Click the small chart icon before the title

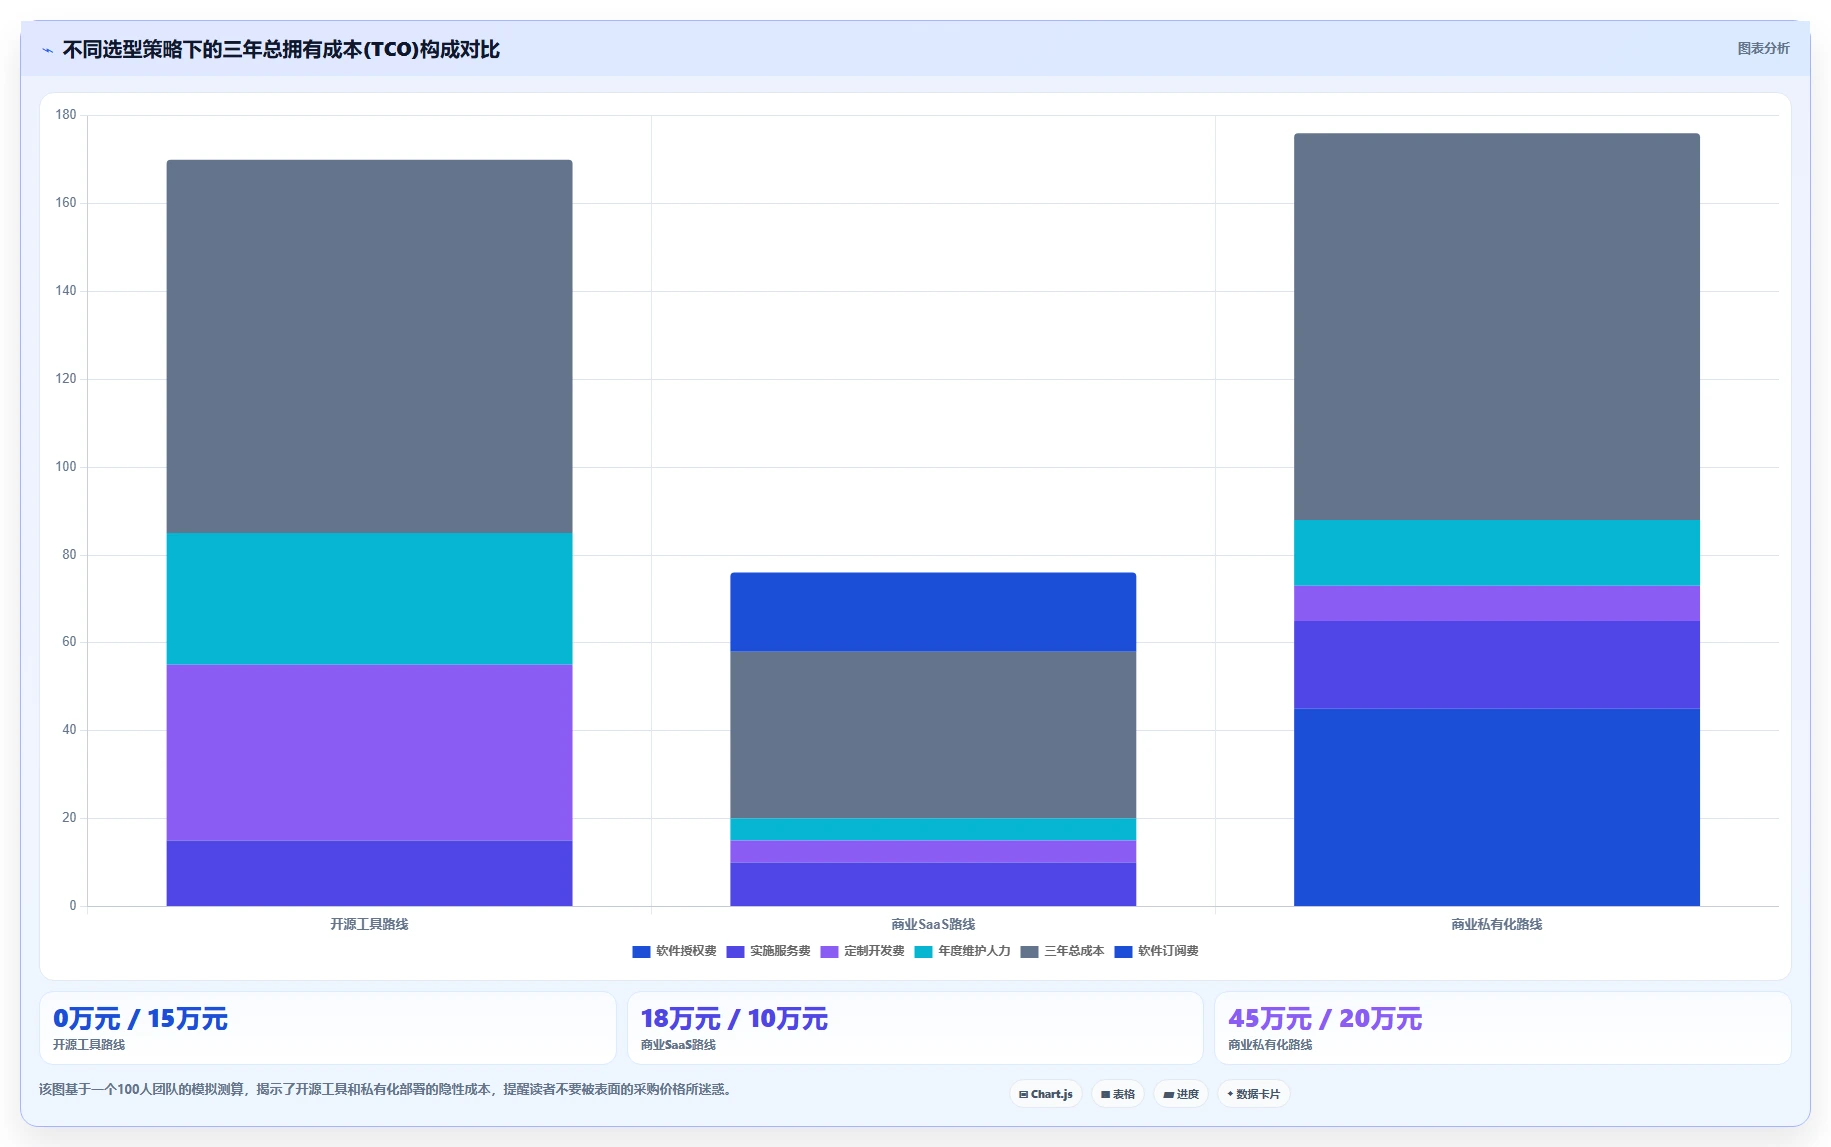point(47,50)
